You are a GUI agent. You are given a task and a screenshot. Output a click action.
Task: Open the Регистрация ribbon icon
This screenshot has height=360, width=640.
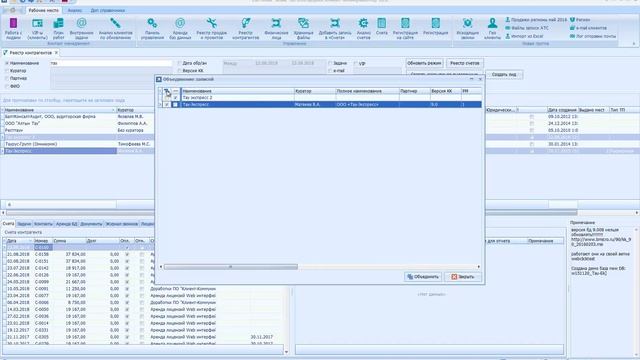[x=436, y=26]
